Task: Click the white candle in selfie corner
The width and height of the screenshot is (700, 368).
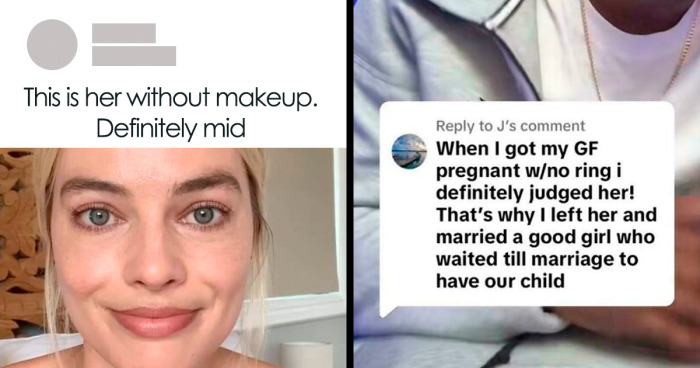Action: click(307, 355)
